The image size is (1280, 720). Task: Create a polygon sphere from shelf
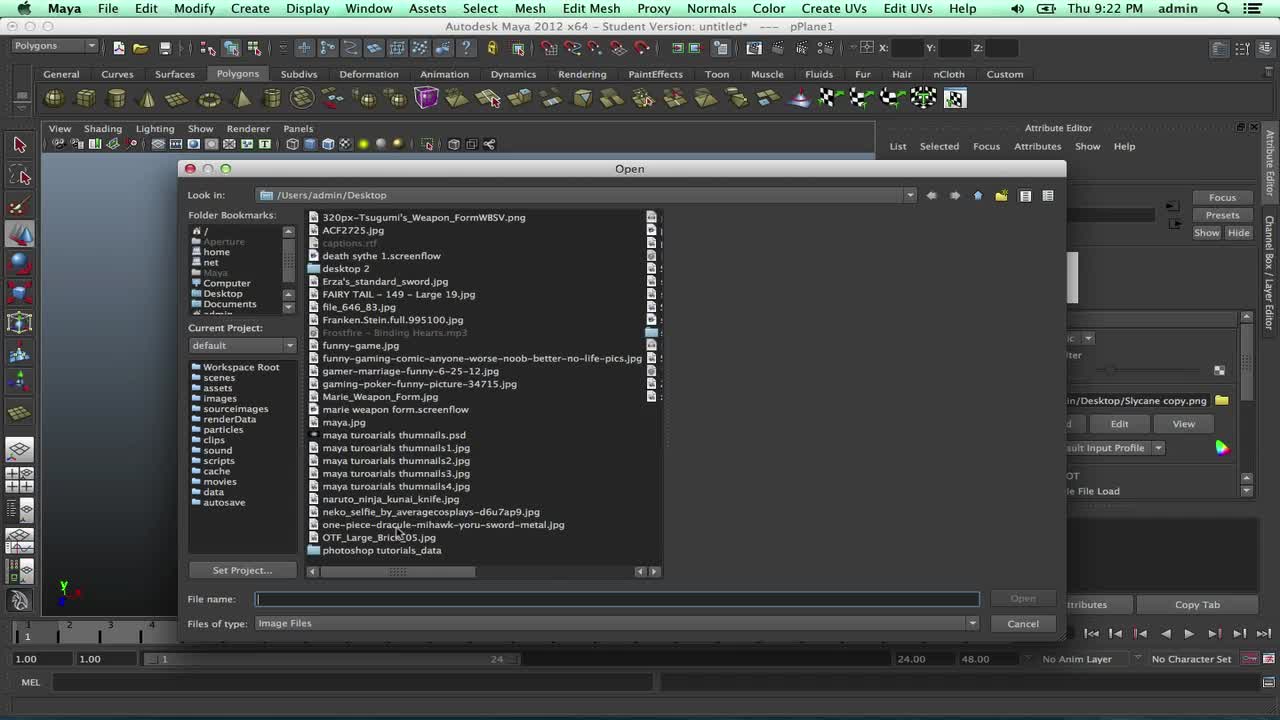click(55, 98)
